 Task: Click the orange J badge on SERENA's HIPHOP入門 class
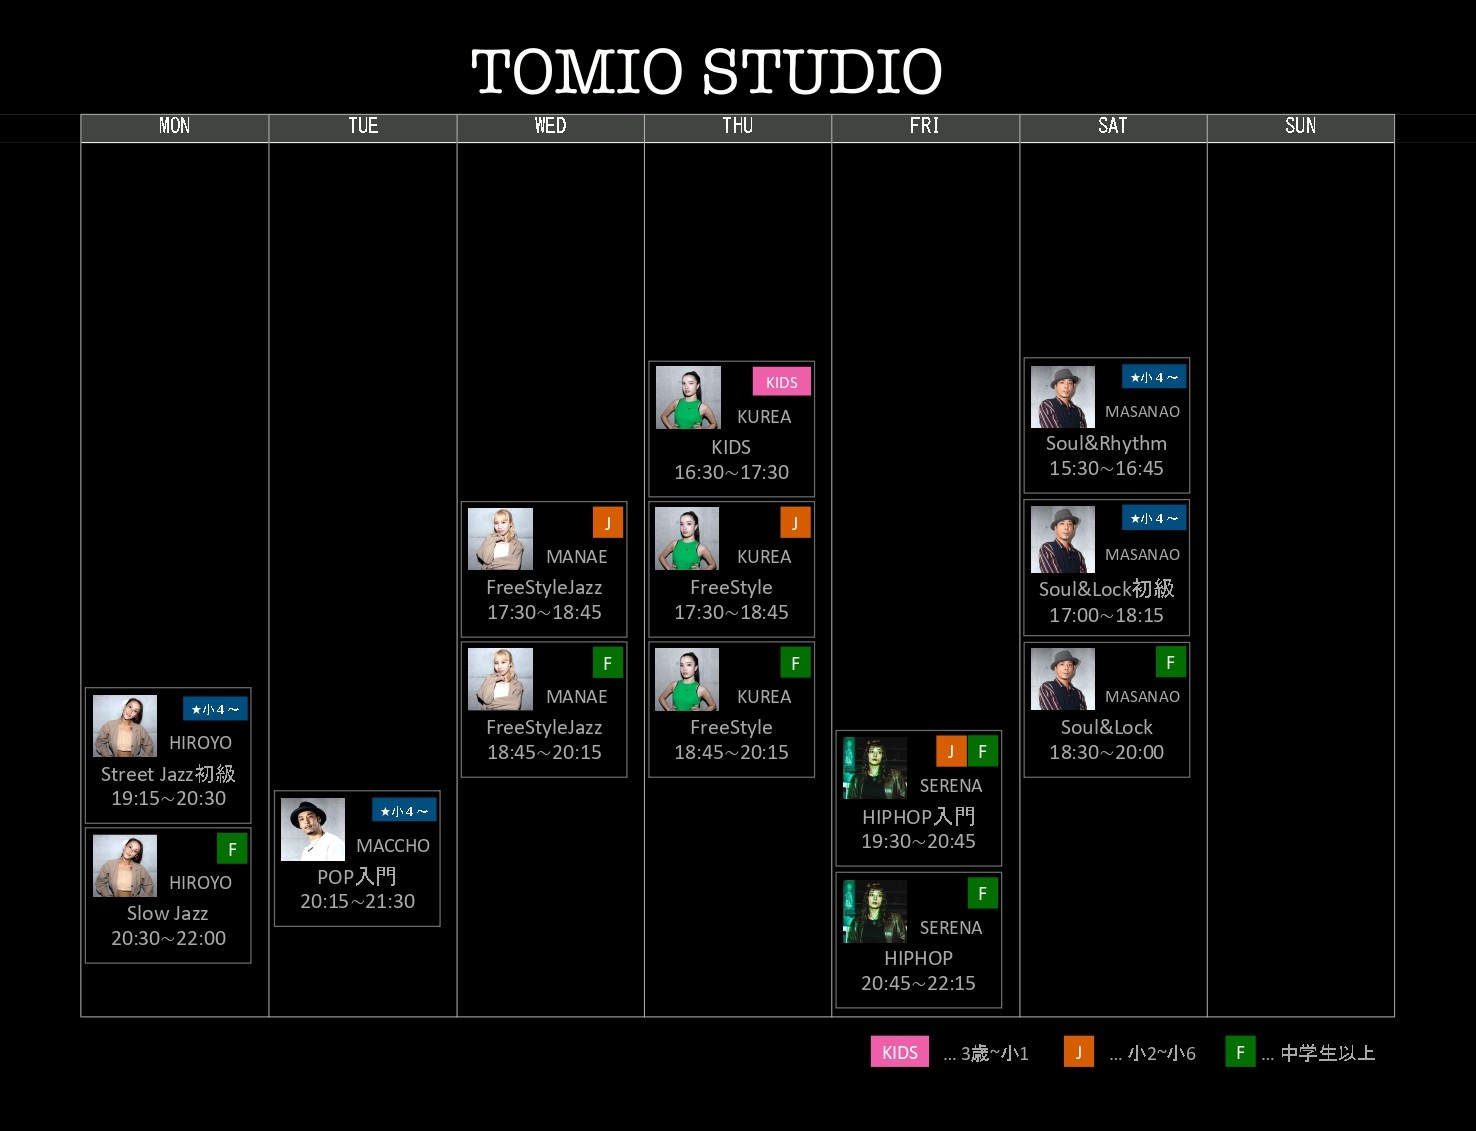[951, 751]
